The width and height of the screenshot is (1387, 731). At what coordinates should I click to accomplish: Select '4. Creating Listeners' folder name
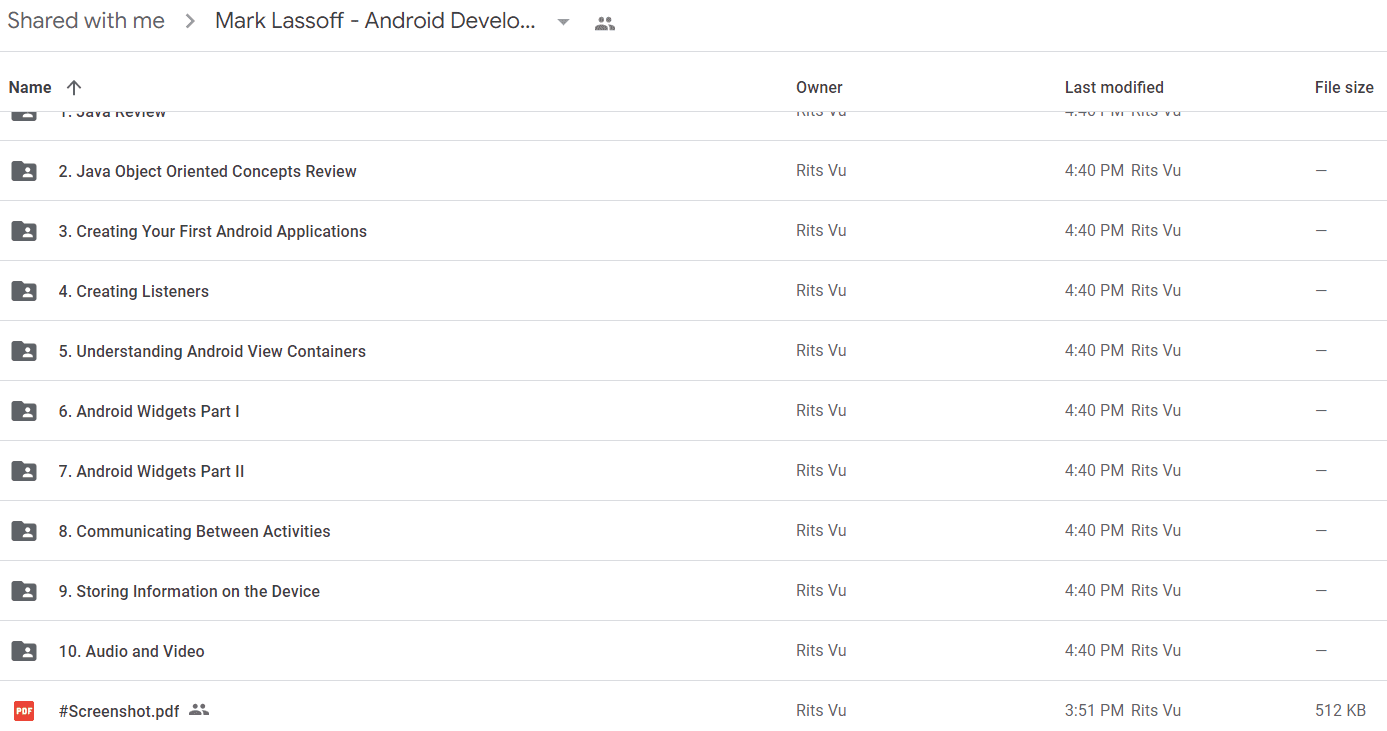133,291
